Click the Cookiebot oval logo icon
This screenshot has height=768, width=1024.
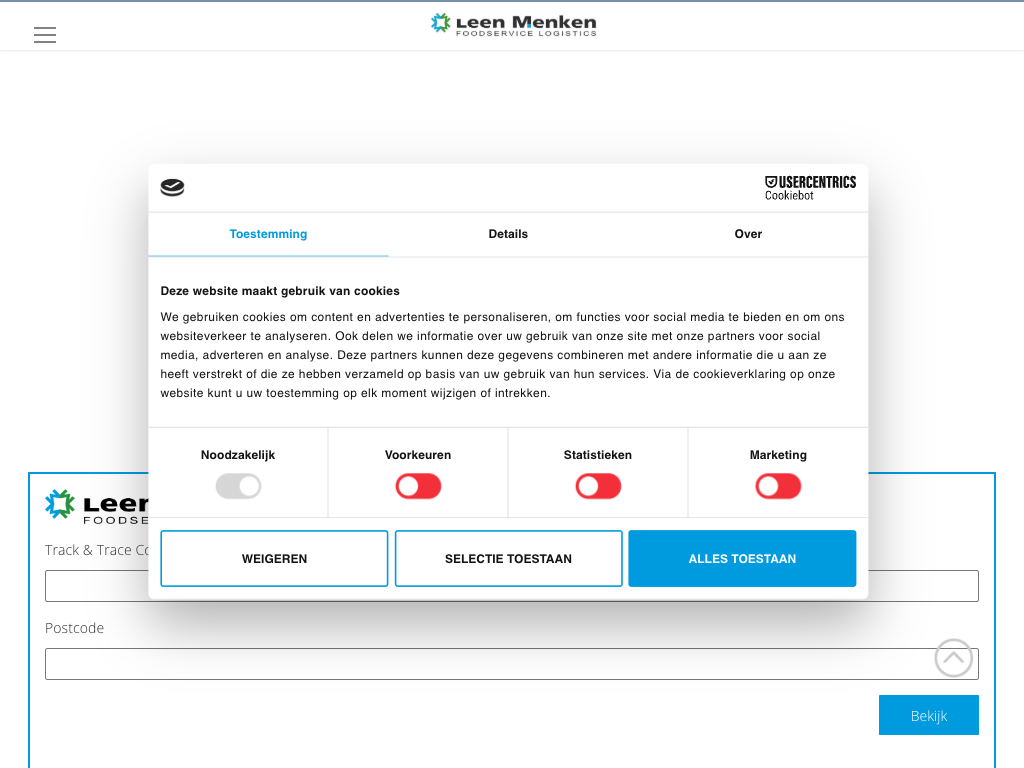coord(172,187)
